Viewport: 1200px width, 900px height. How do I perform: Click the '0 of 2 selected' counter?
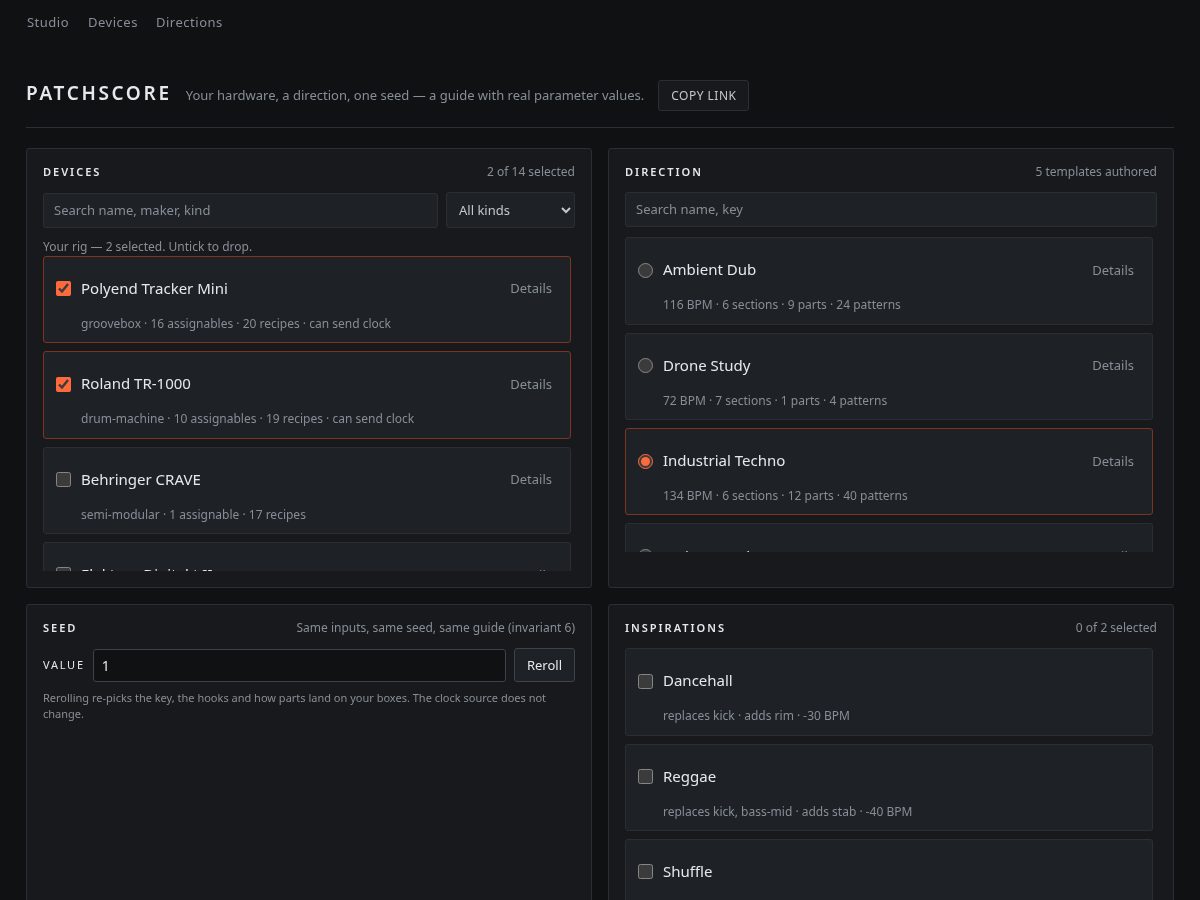[1116, 628]
